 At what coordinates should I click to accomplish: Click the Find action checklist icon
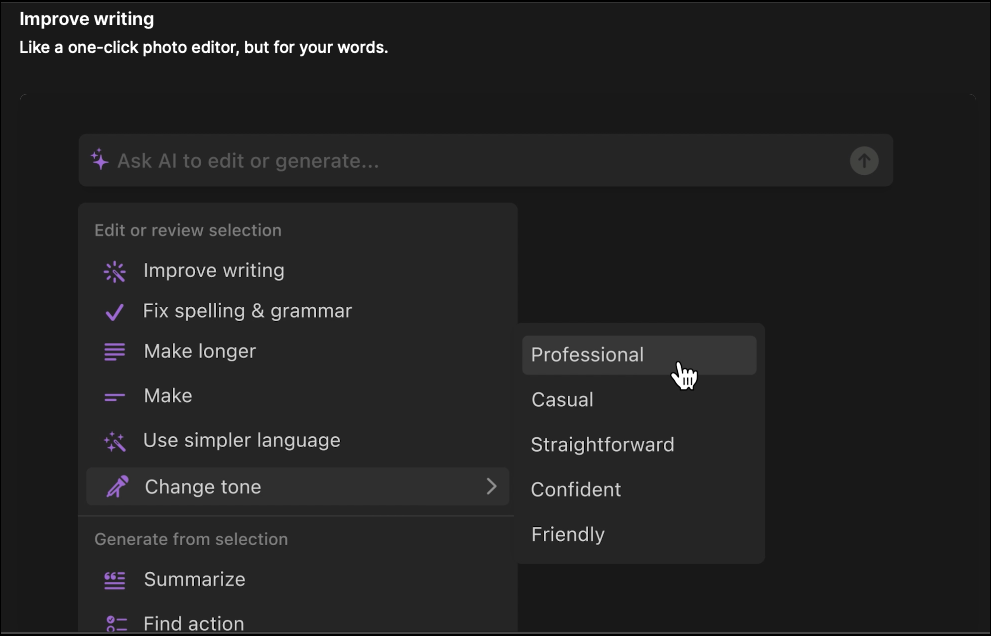tap(116, 624)
